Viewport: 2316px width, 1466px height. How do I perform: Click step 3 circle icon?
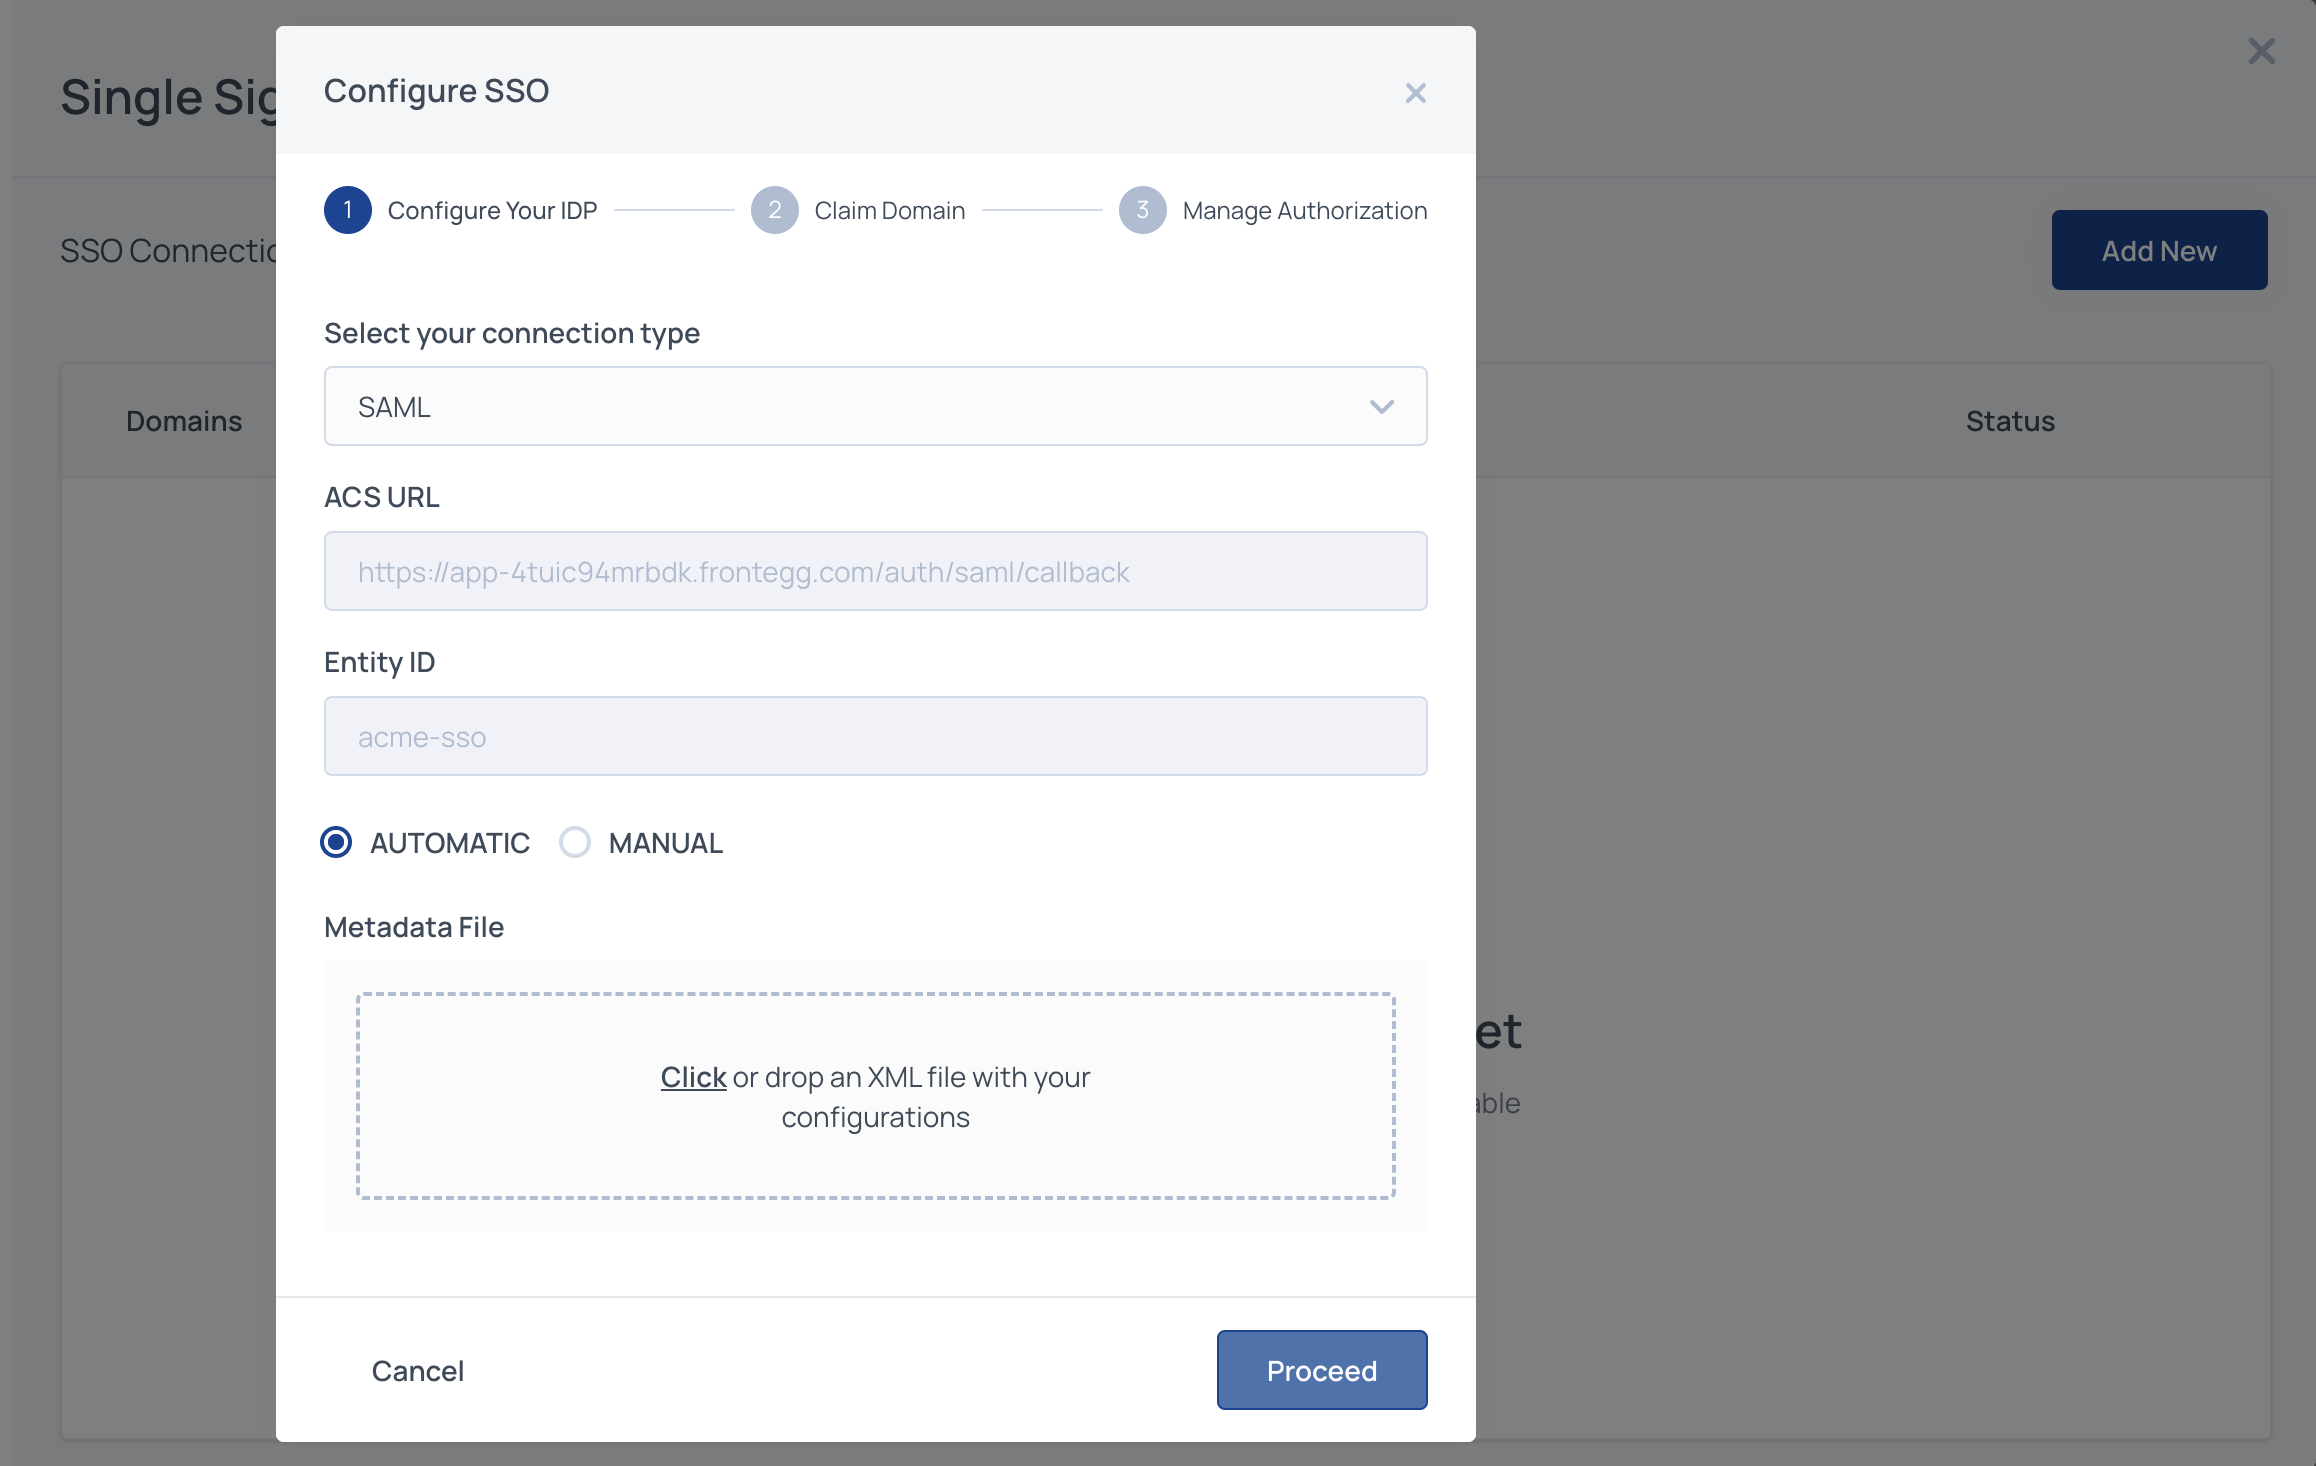pos(1142,210)
